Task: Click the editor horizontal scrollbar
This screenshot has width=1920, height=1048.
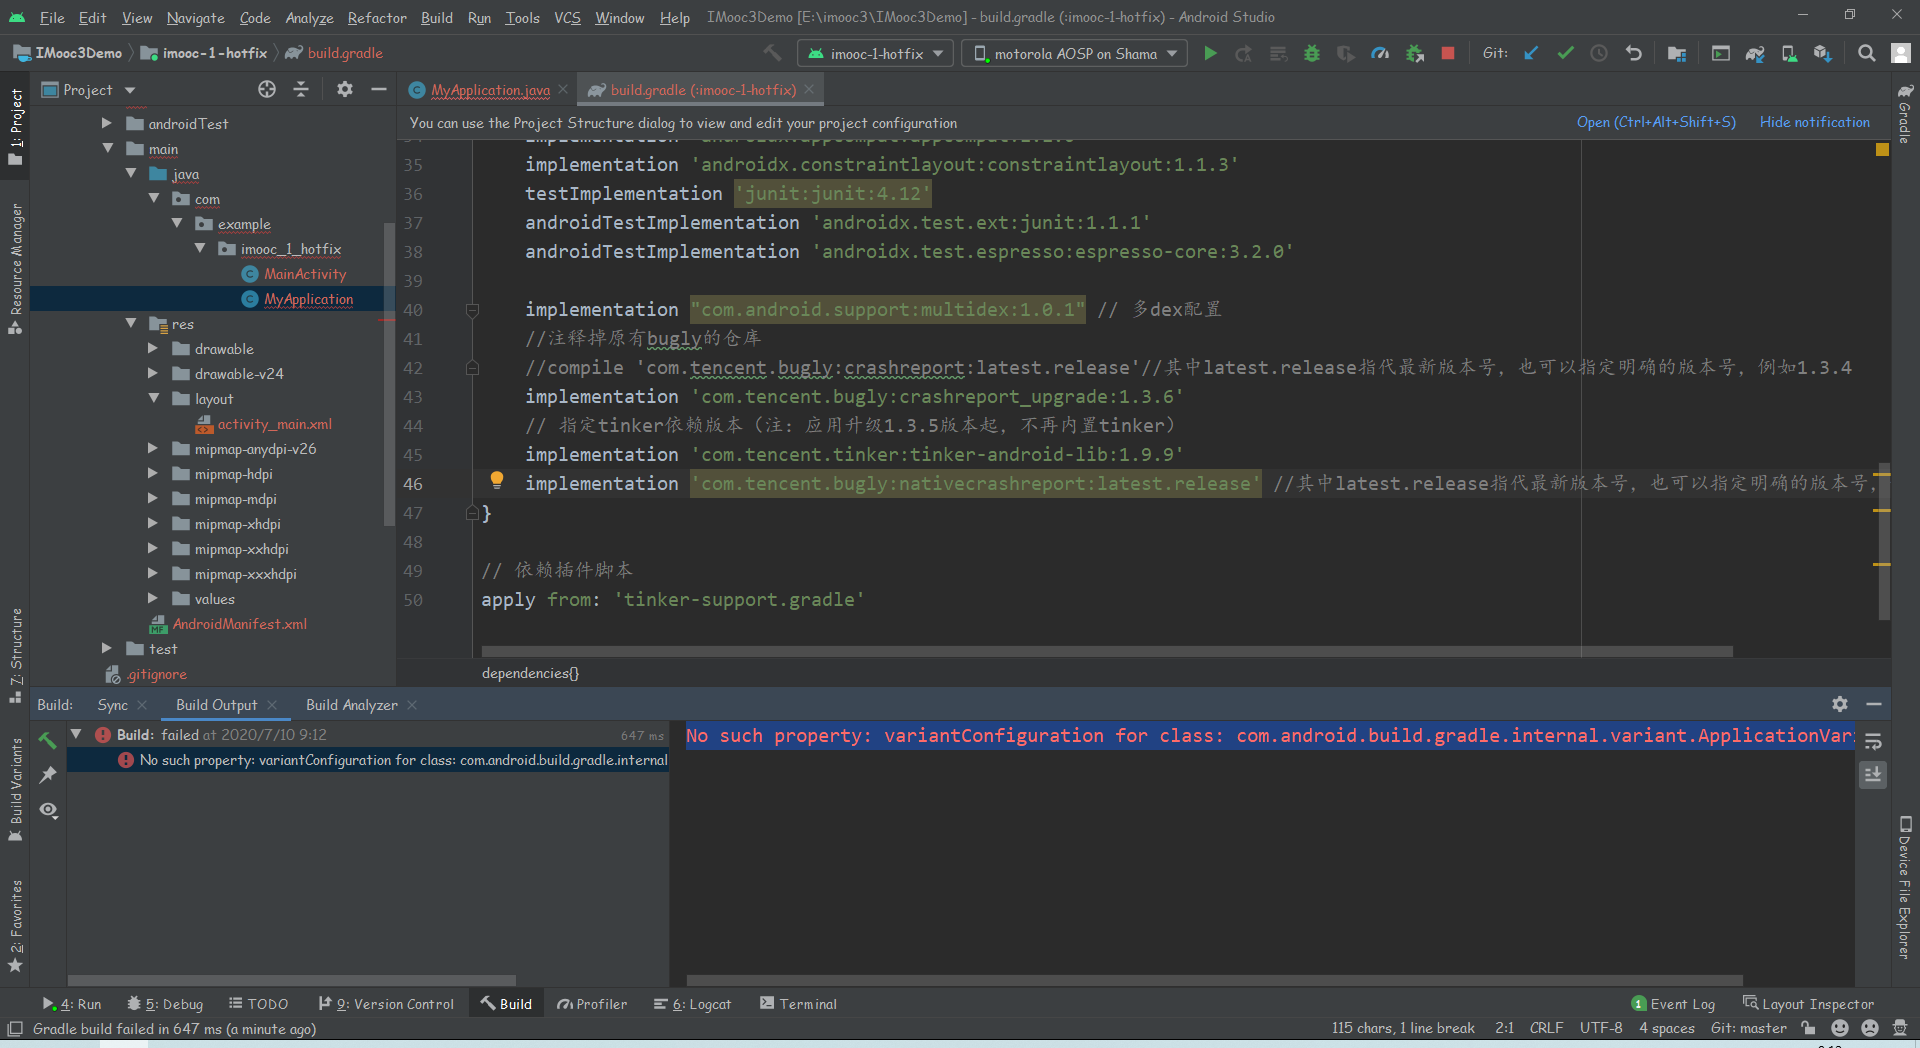Action: click(x=1106, y=651)
